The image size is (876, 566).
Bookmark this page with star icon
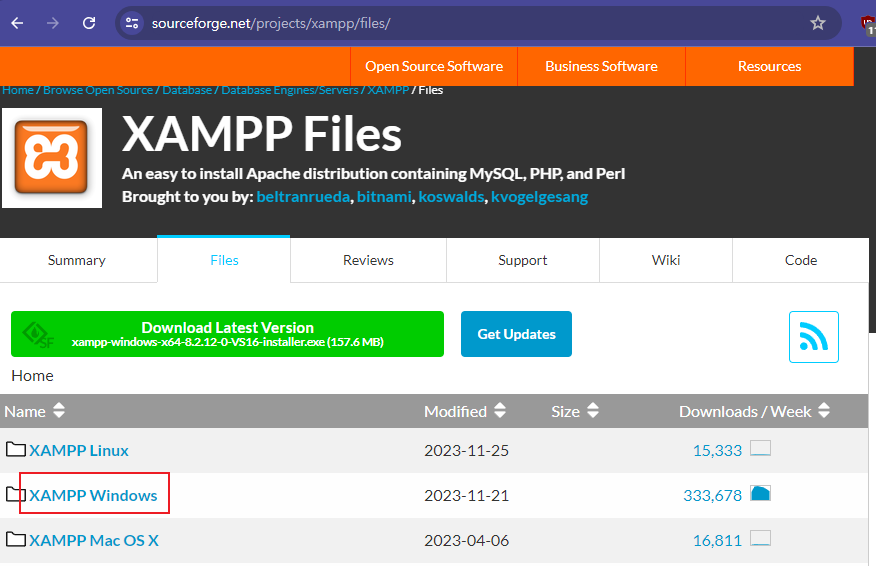(x=817, y=23)
